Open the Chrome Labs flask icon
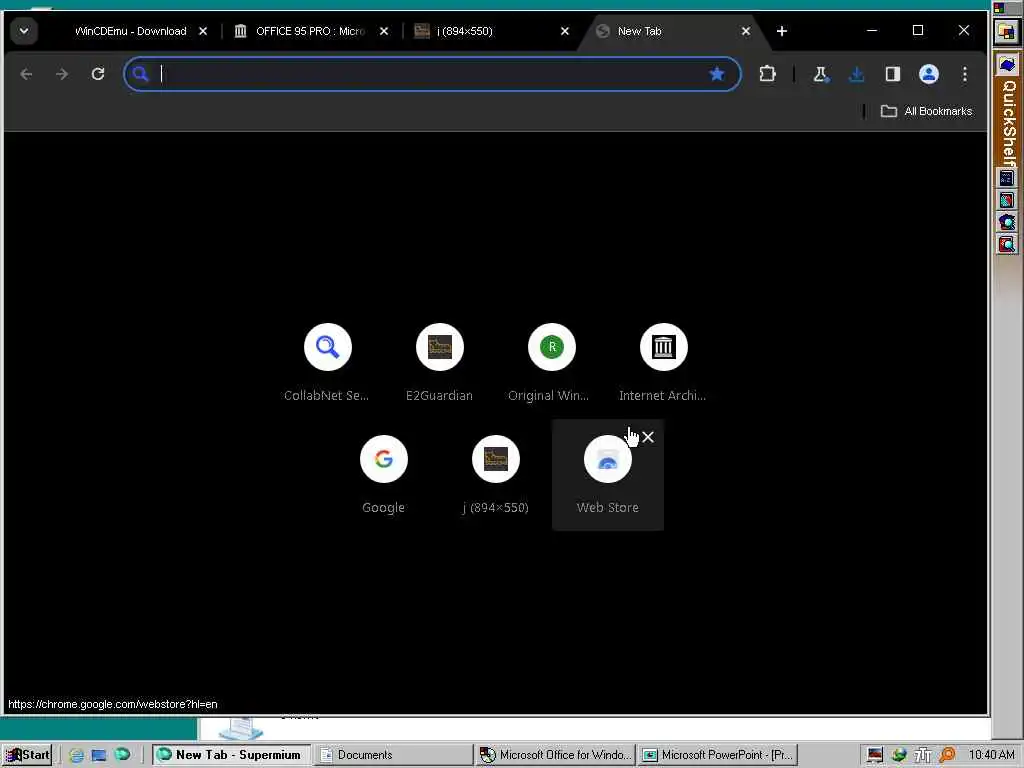The height and width of the screenshot is (768, 1024). [x=821, y=74]
